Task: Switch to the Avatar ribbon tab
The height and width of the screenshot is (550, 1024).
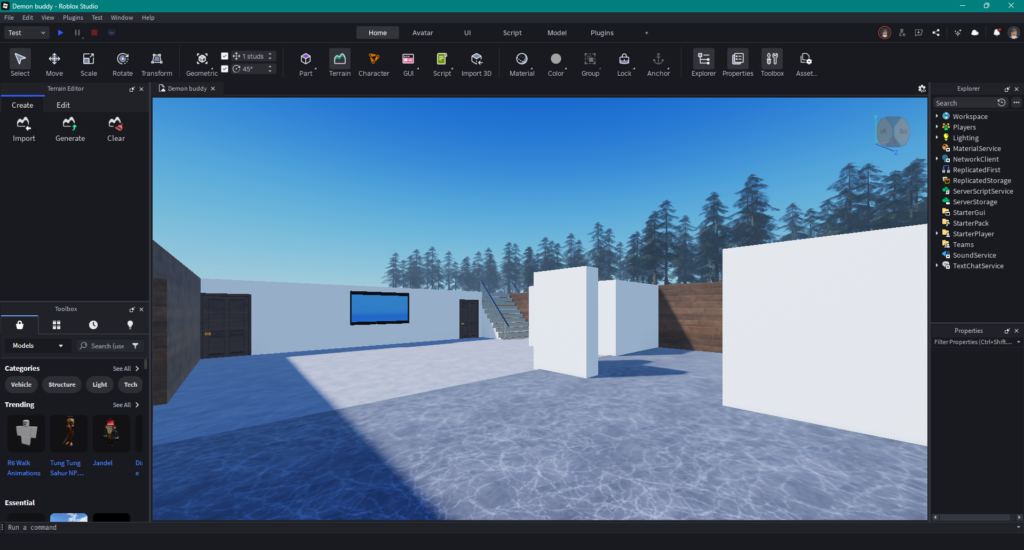Action: pyautogui.click(x=423, y=33)
